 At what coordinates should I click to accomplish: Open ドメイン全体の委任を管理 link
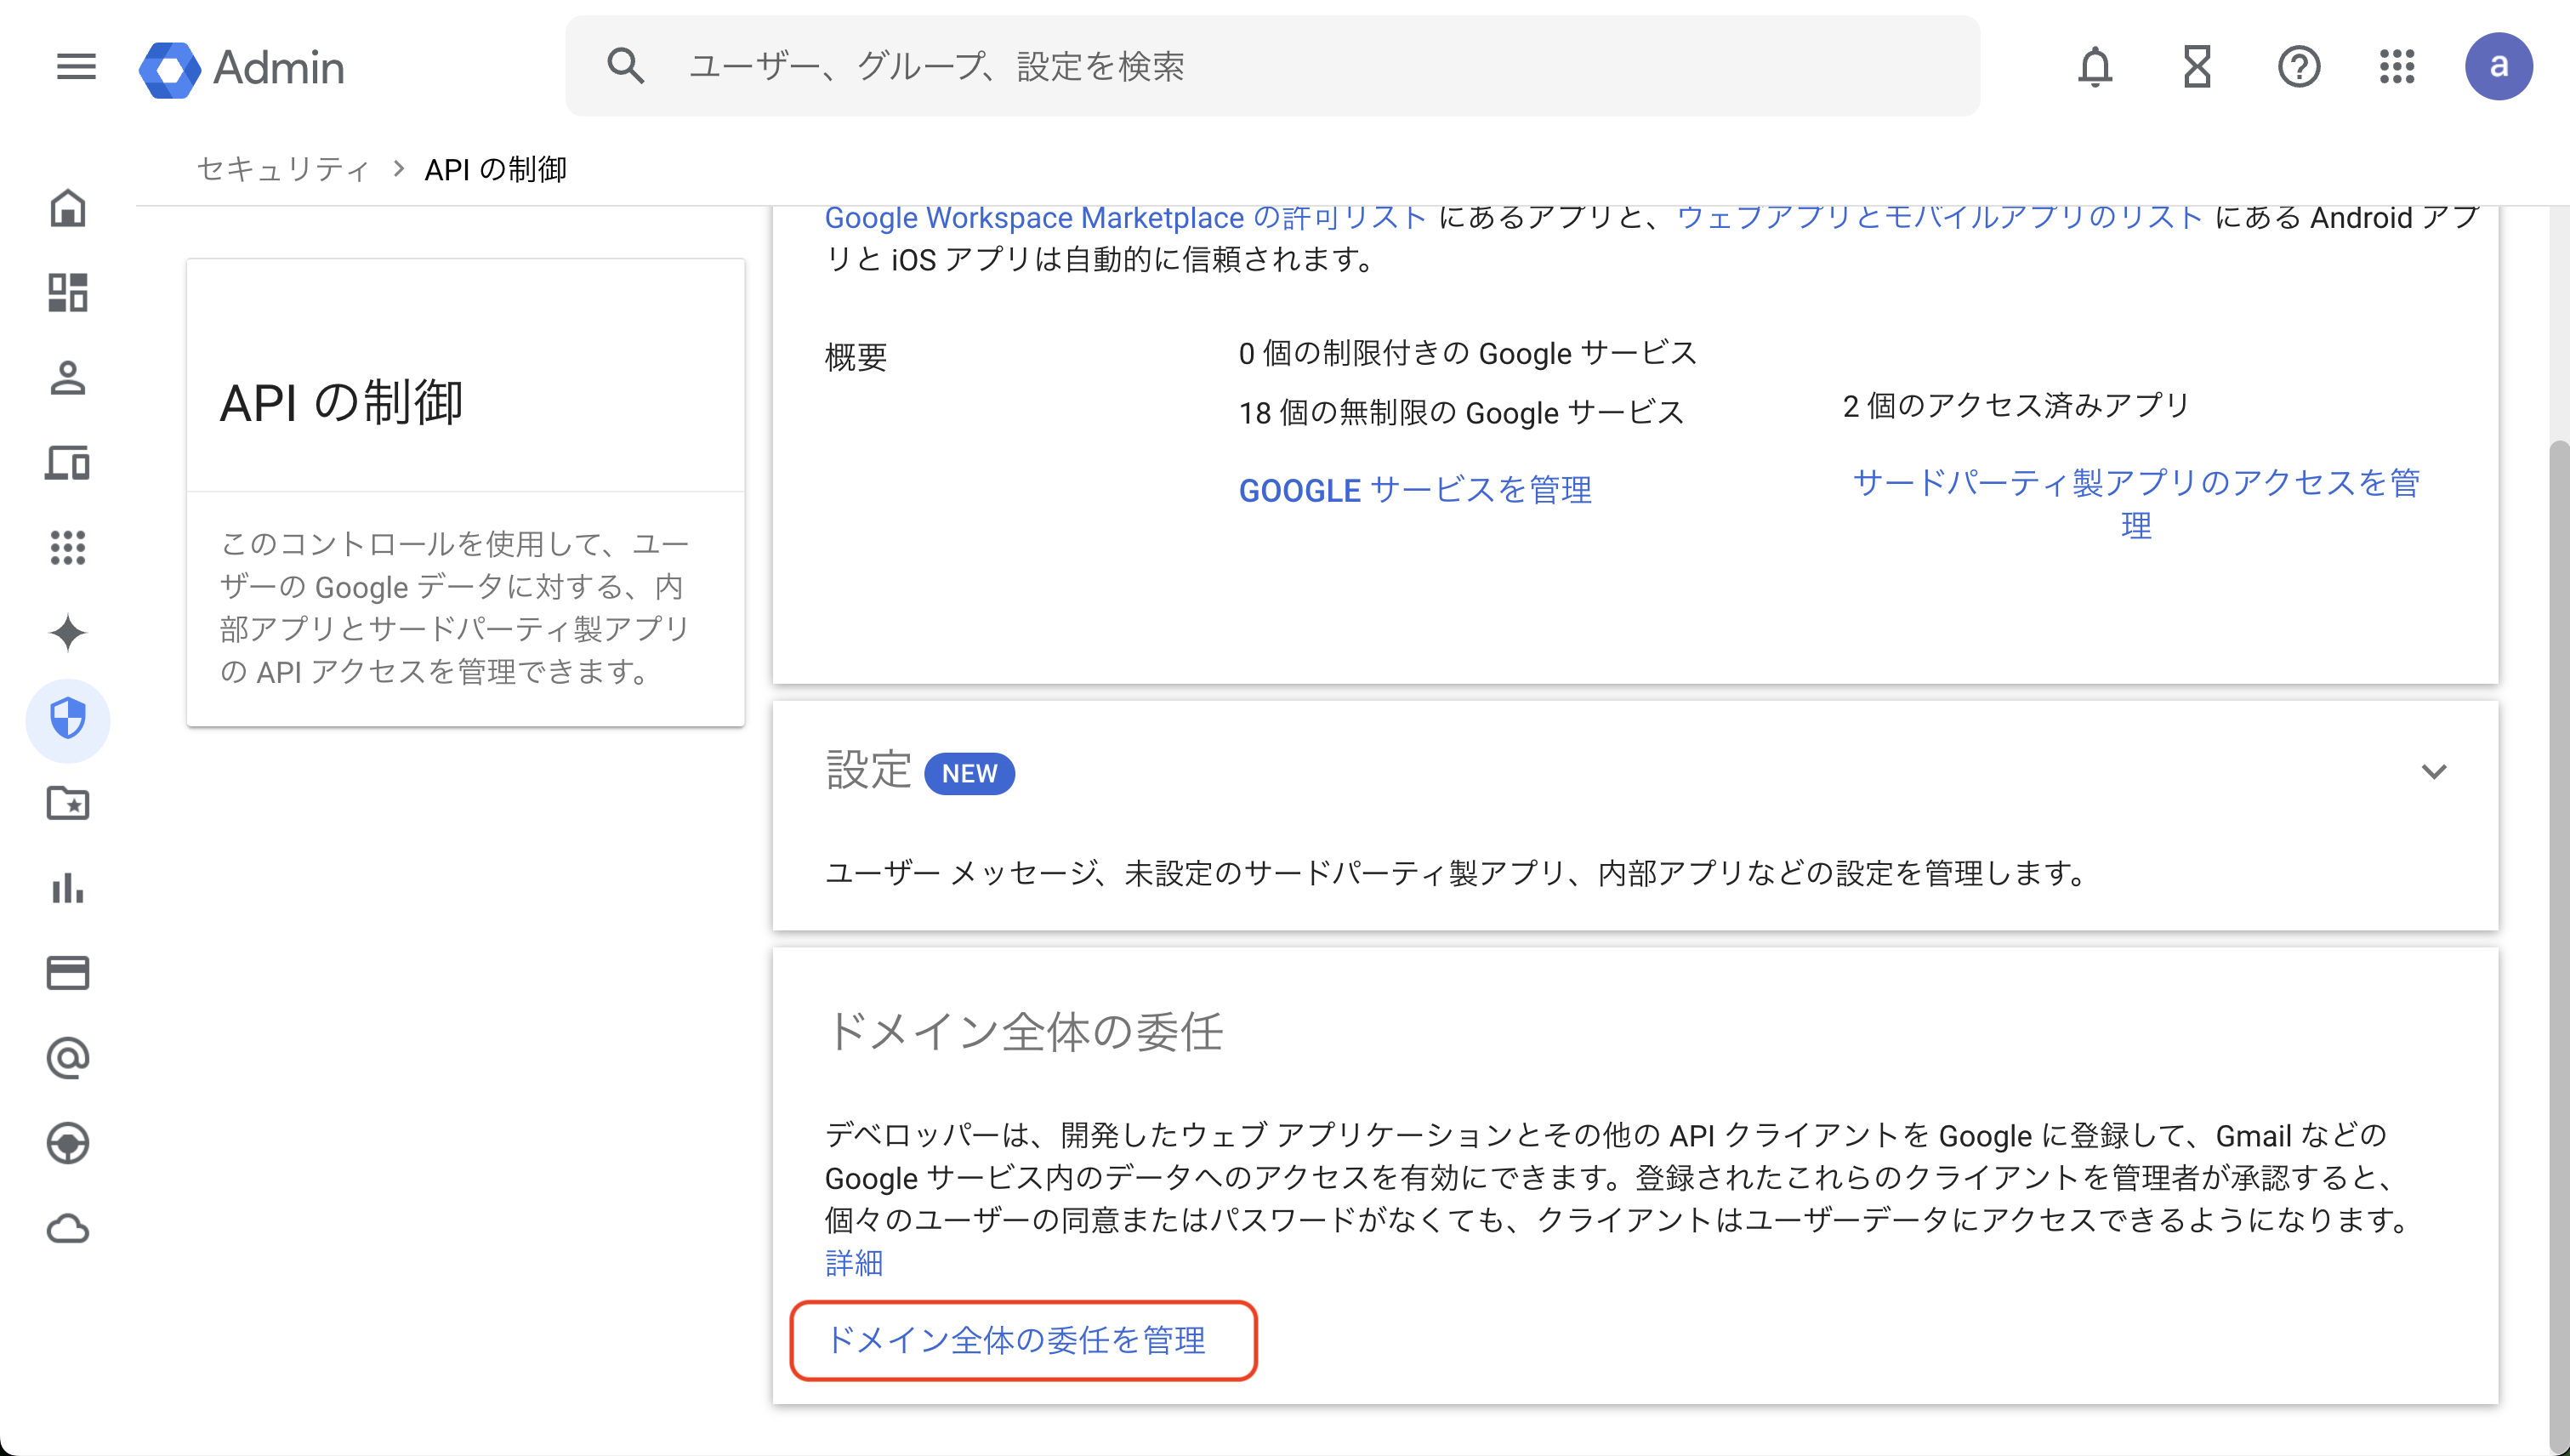1015,1340
